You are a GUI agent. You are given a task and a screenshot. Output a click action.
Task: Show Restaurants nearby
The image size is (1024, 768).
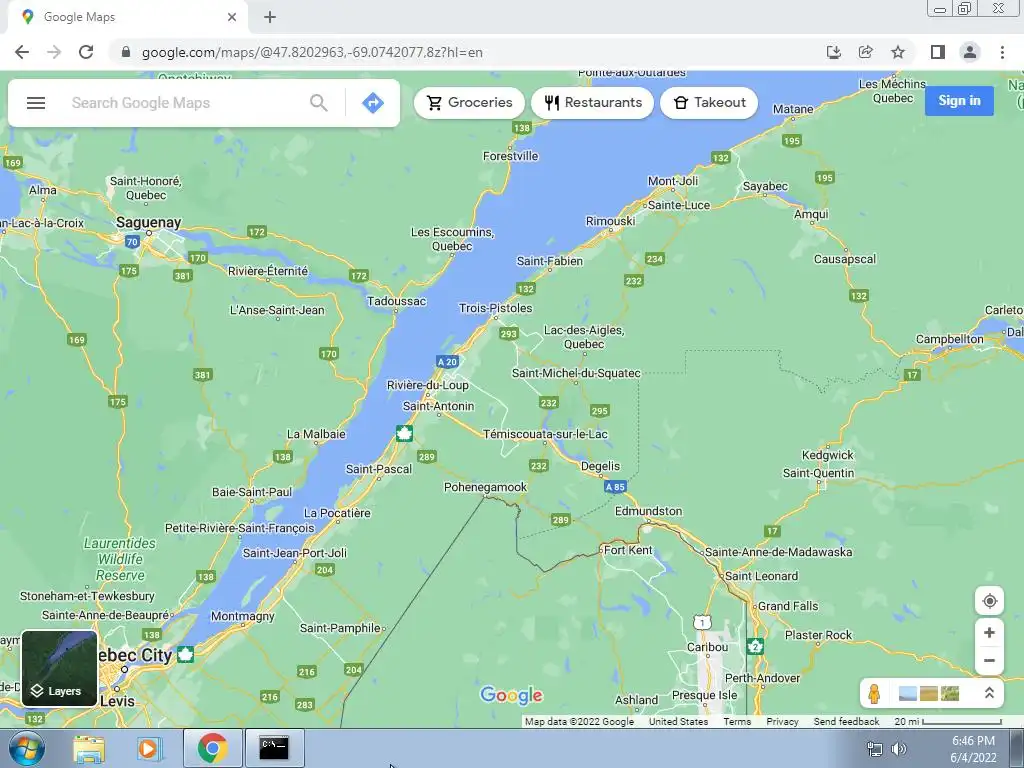(592, 103)
